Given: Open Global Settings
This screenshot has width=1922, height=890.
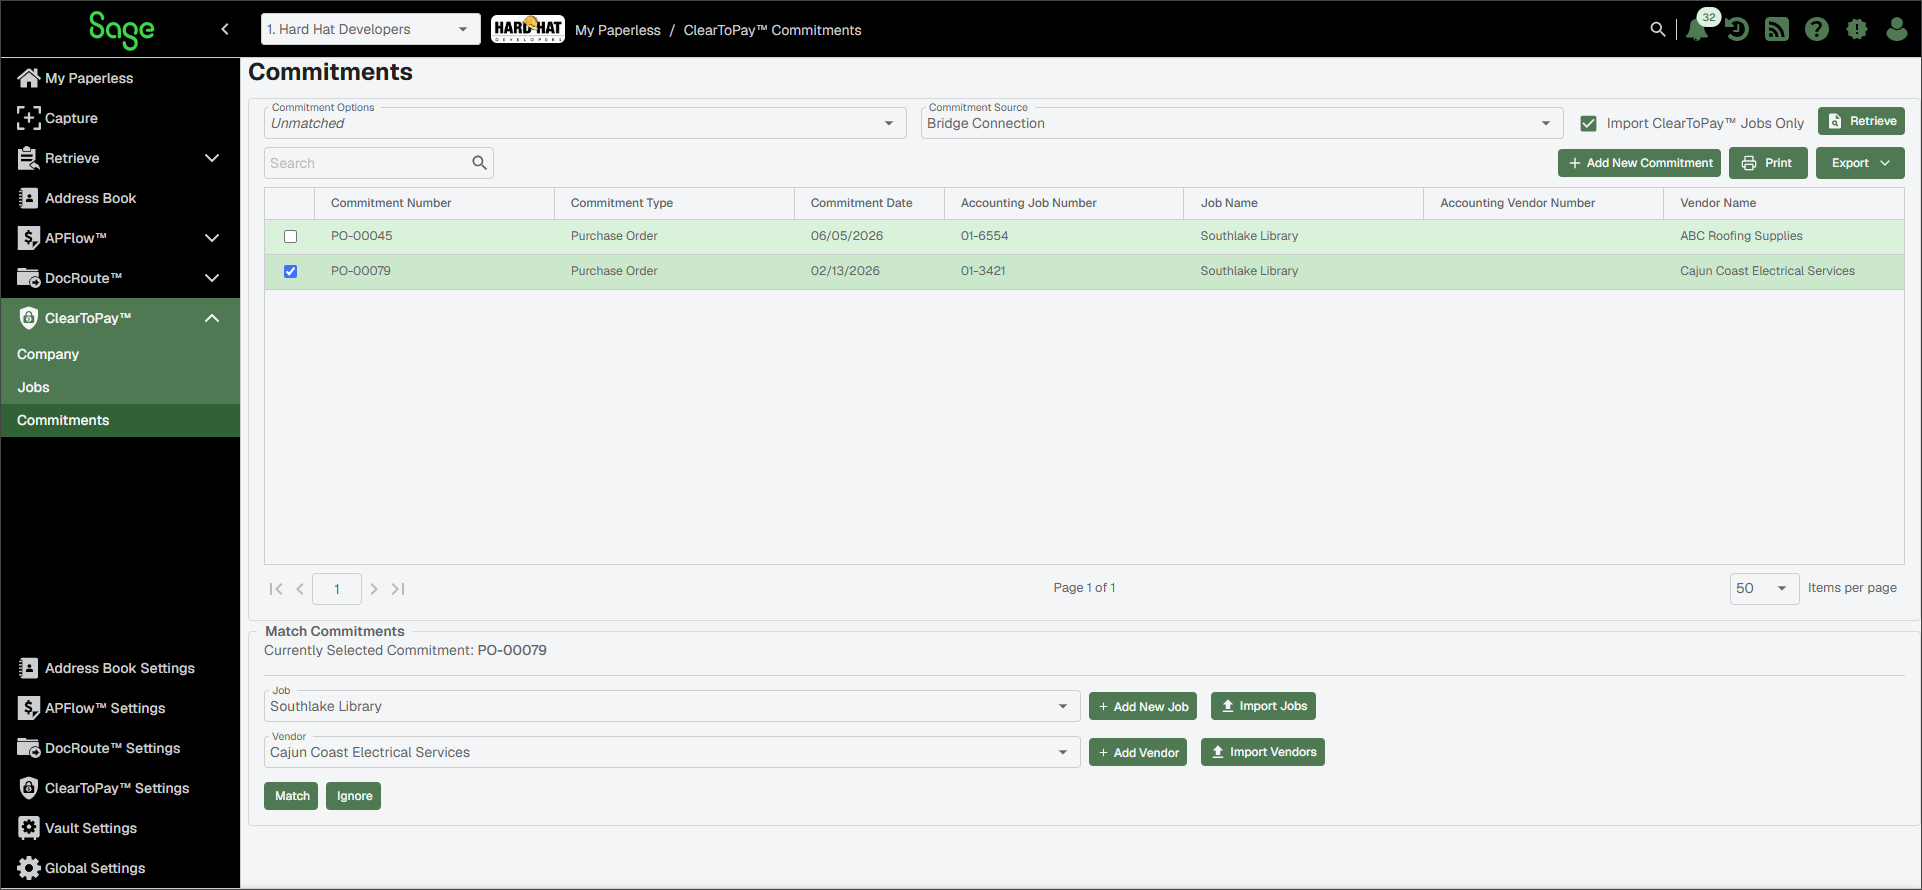Looking at the screenshot, I should (x=120, y=868).
